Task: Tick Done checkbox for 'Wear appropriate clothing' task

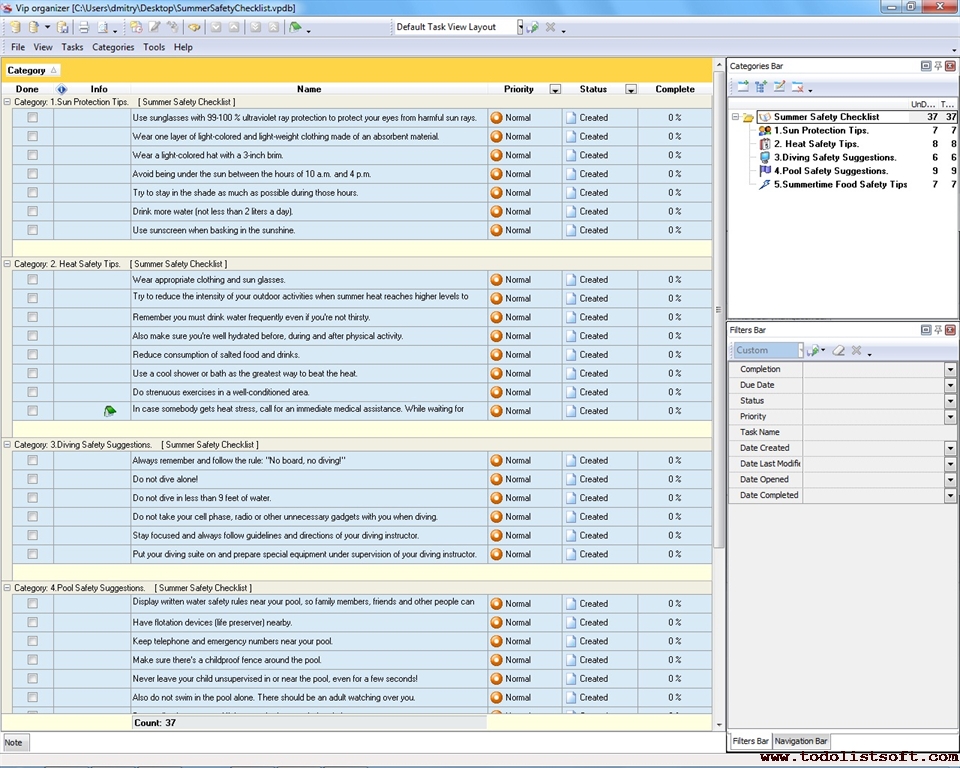Action: (32, 280)
